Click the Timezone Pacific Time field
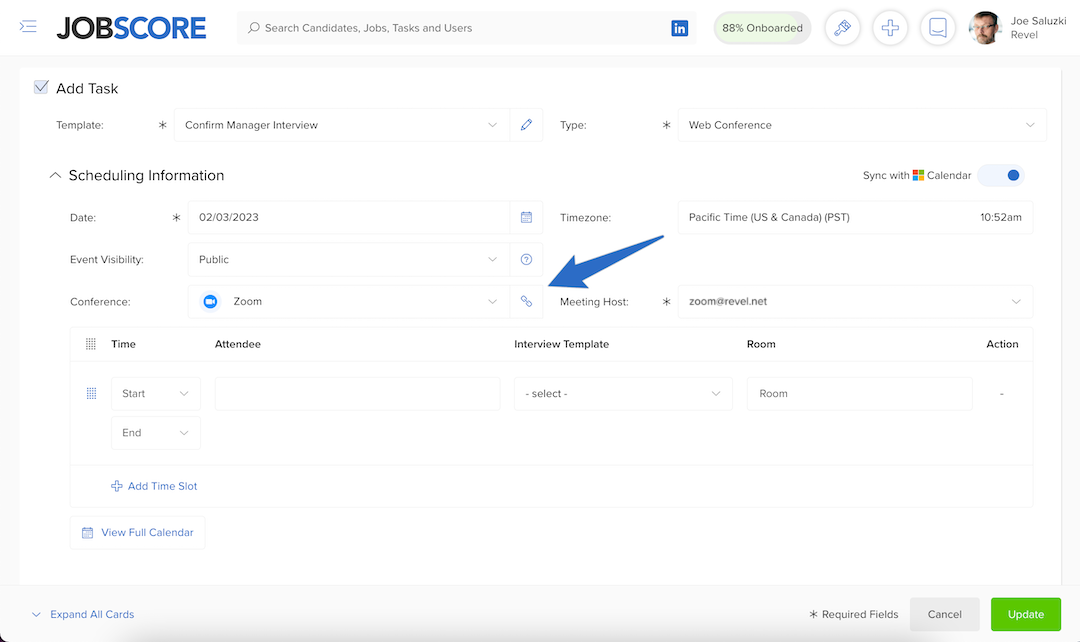 (x=855, y=217)
